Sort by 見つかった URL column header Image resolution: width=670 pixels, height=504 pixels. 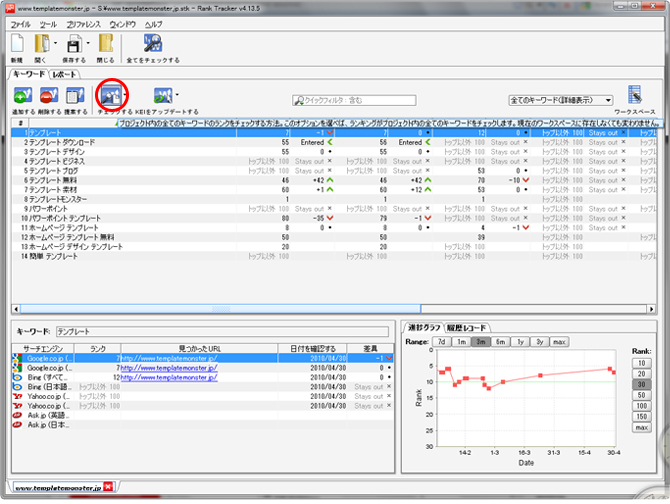pos(200,349)
